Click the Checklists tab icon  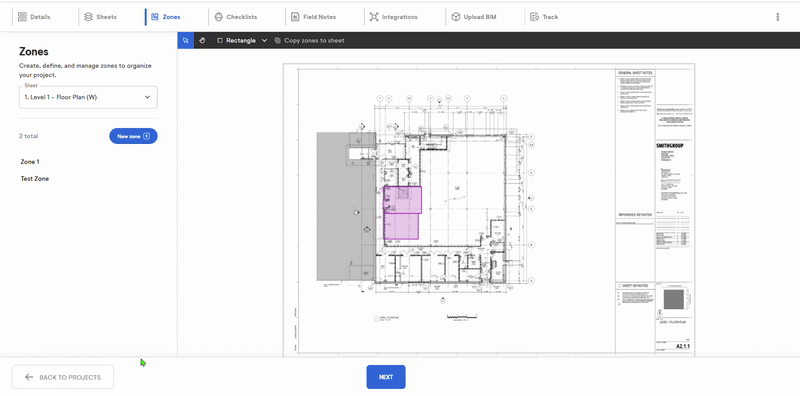(218, 17)
